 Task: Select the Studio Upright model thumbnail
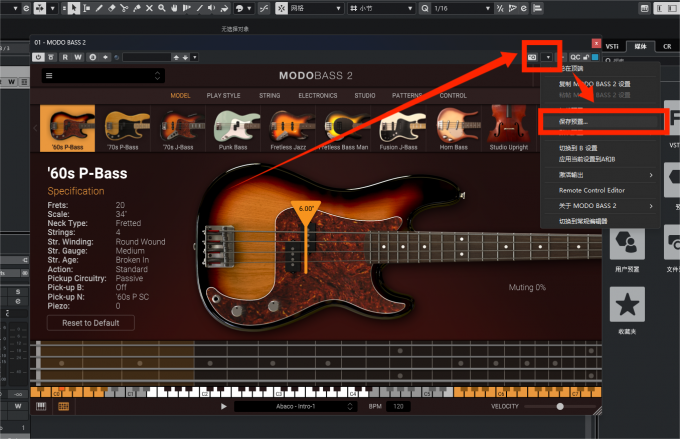(x=509, y=128)
